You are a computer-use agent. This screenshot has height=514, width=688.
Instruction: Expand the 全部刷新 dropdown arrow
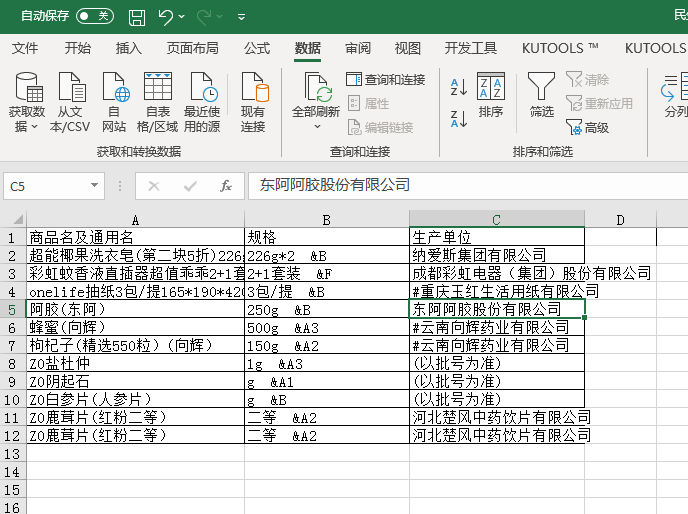coord(317,127)
